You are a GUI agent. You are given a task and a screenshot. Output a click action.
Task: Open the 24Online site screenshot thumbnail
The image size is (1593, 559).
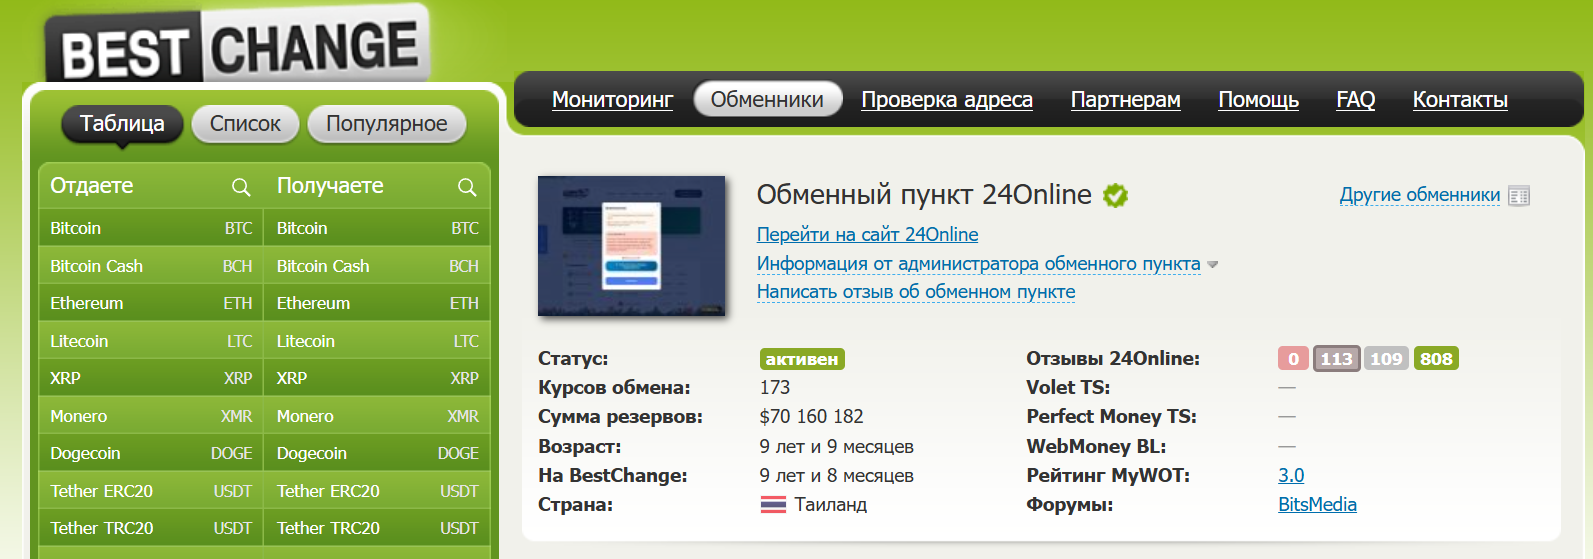point(631,246)
